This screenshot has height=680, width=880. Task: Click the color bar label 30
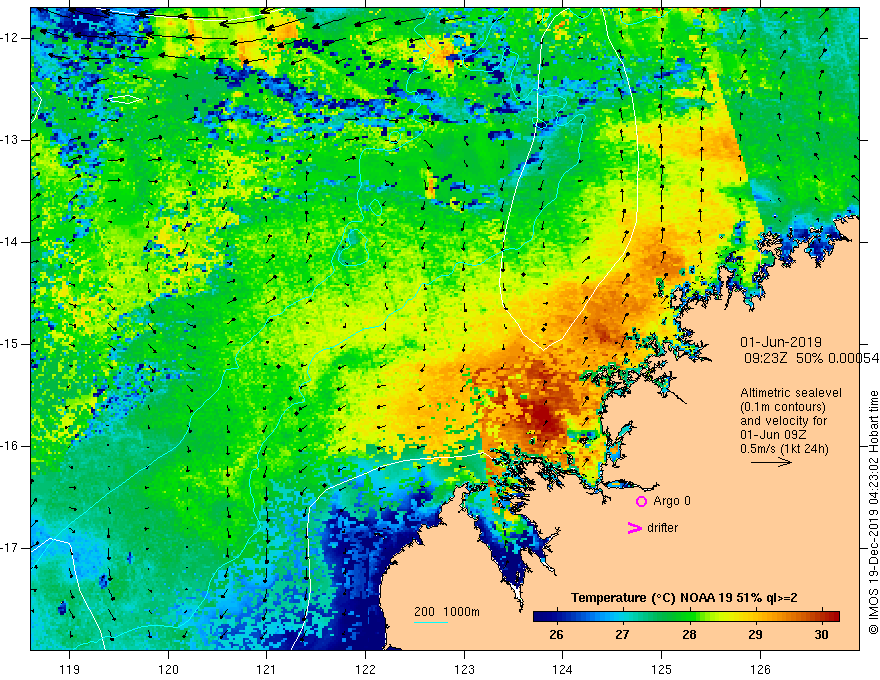pos(822,635)
